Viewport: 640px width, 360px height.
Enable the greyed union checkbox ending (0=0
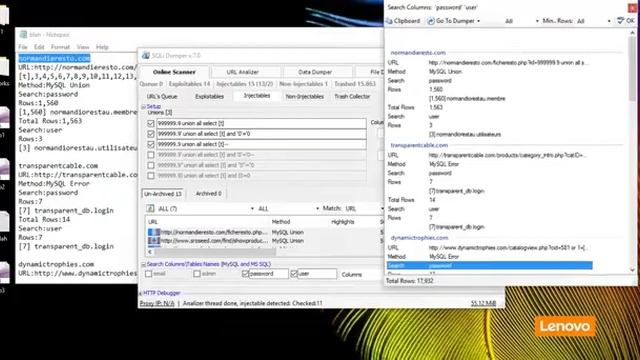click(x=151, y=176)
